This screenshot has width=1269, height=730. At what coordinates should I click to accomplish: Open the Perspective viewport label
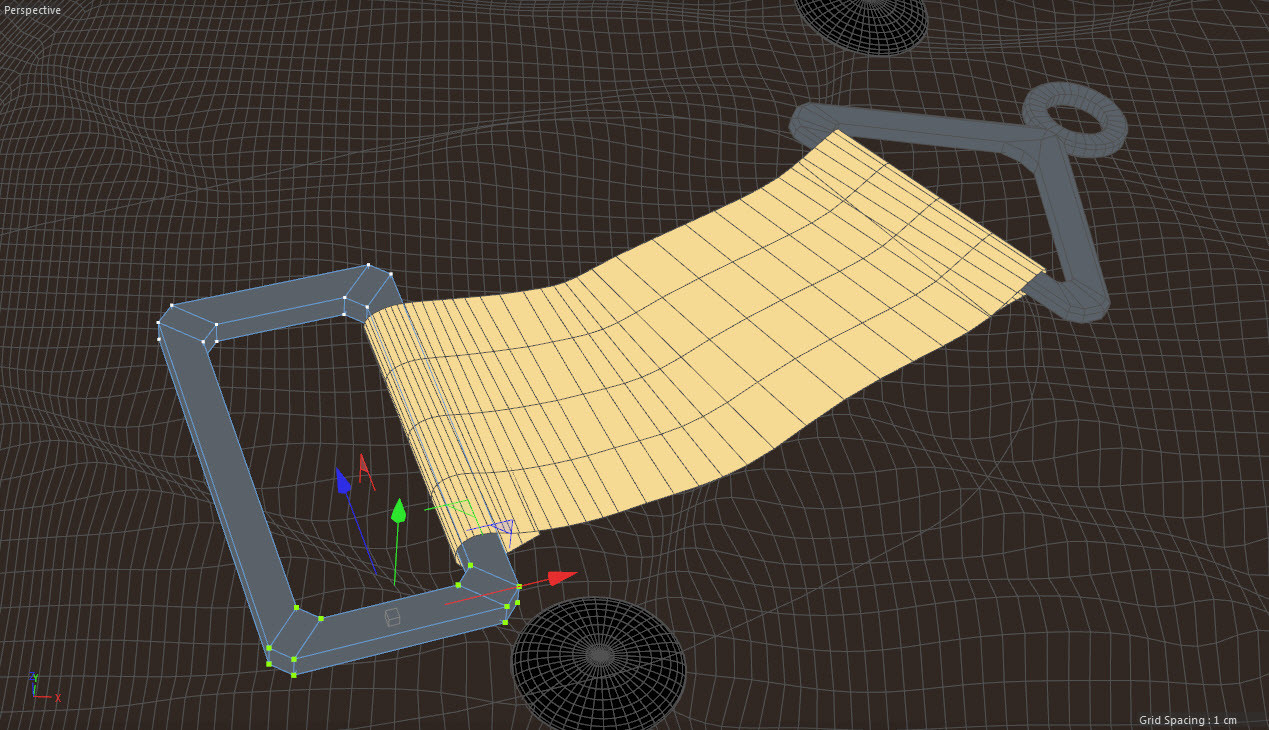32,10
